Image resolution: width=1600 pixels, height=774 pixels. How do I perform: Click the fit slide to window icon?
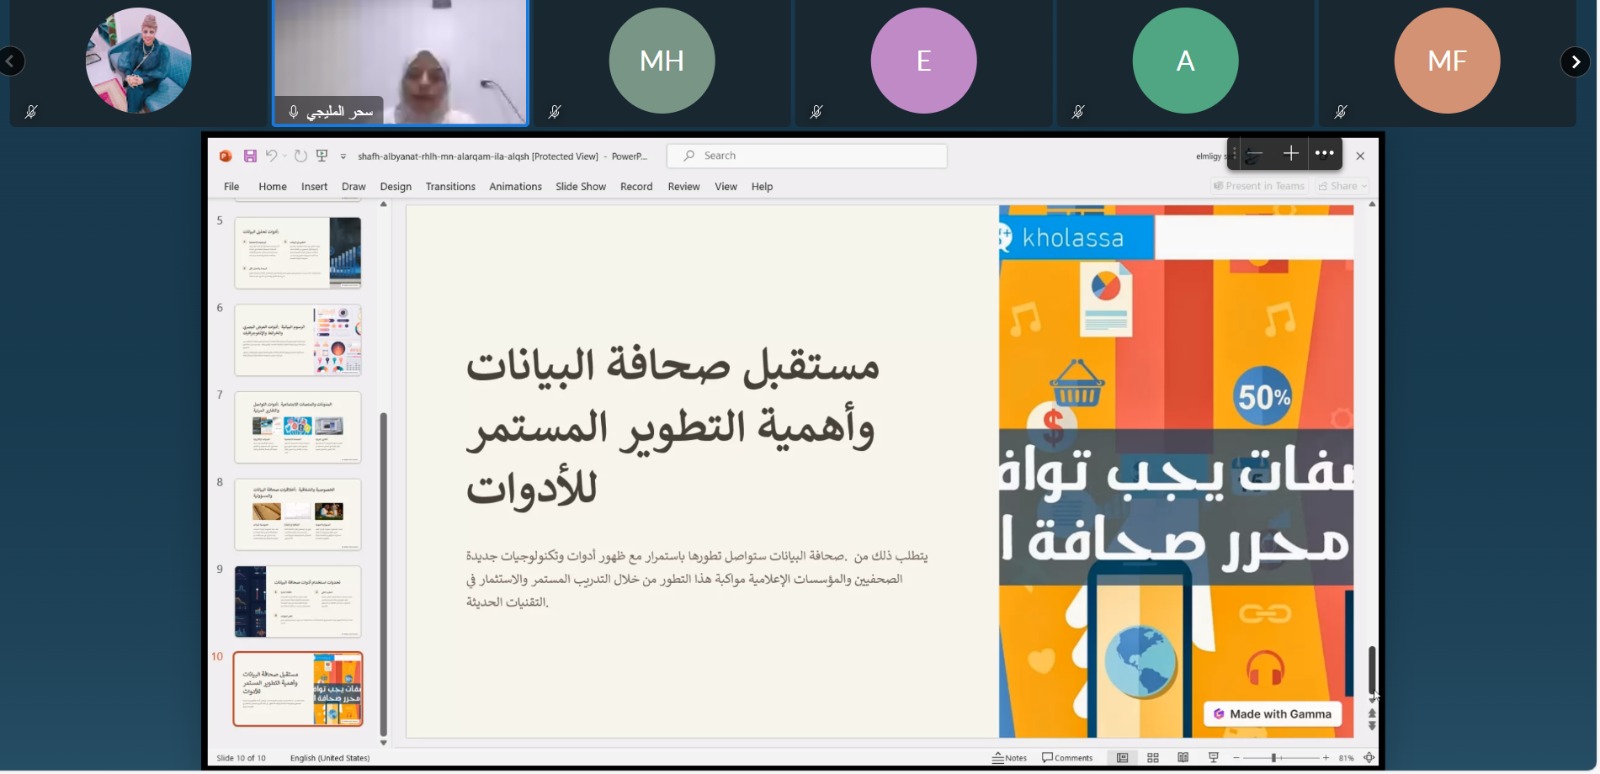[1369, 758]
